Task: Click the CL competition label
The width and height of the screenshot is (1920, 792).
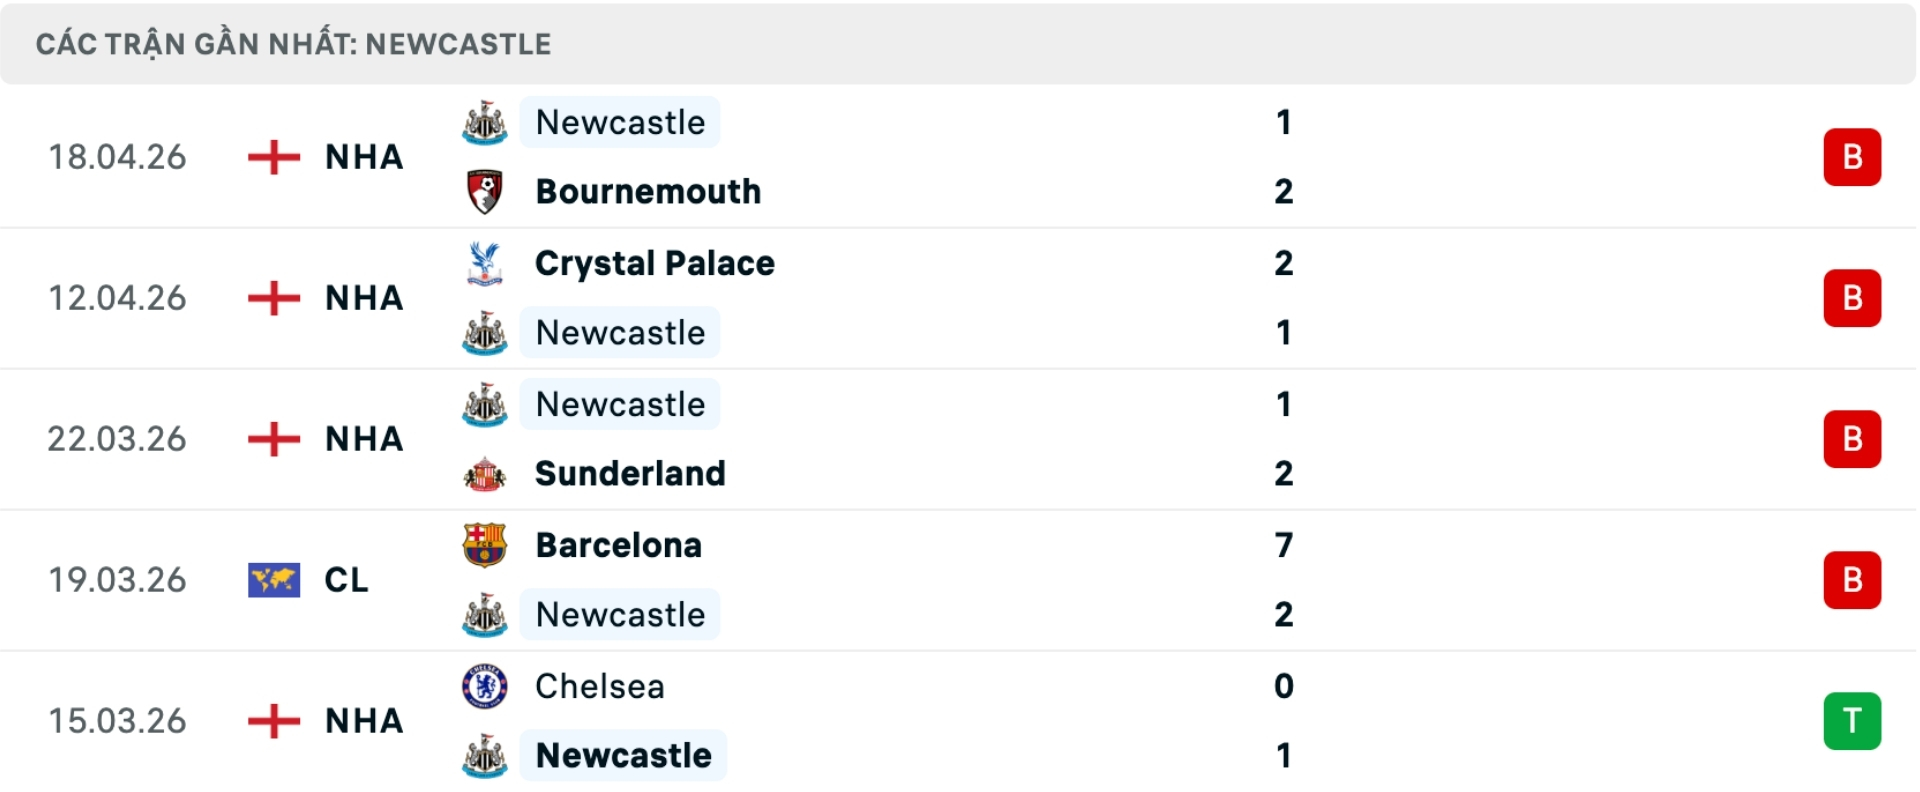Action: (346, 580)
